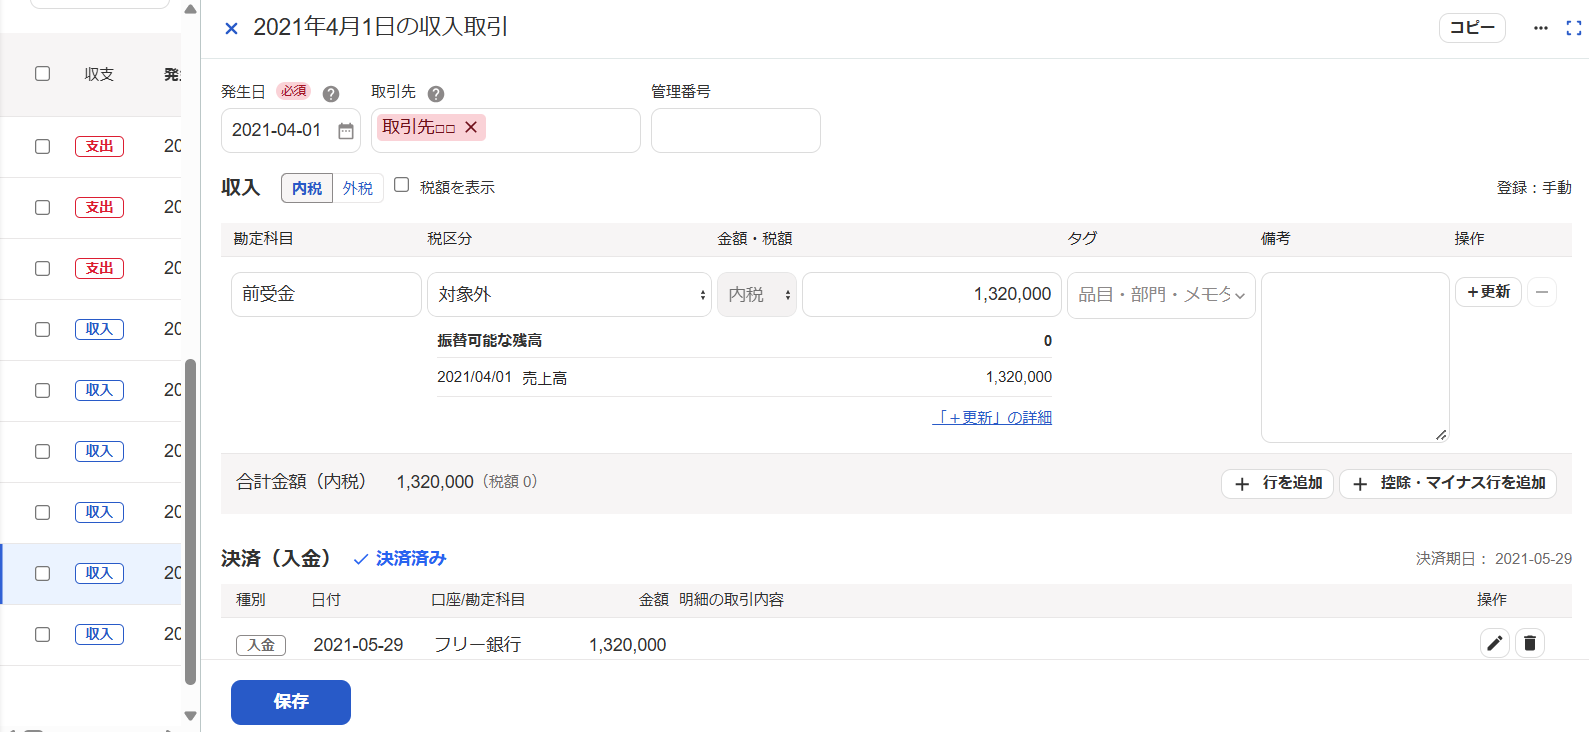Close the 2021年4月1日の収入取引 panel
The width and height of the screenshot is (1589, 732).
pyautogui.click(x=231, y=28)
